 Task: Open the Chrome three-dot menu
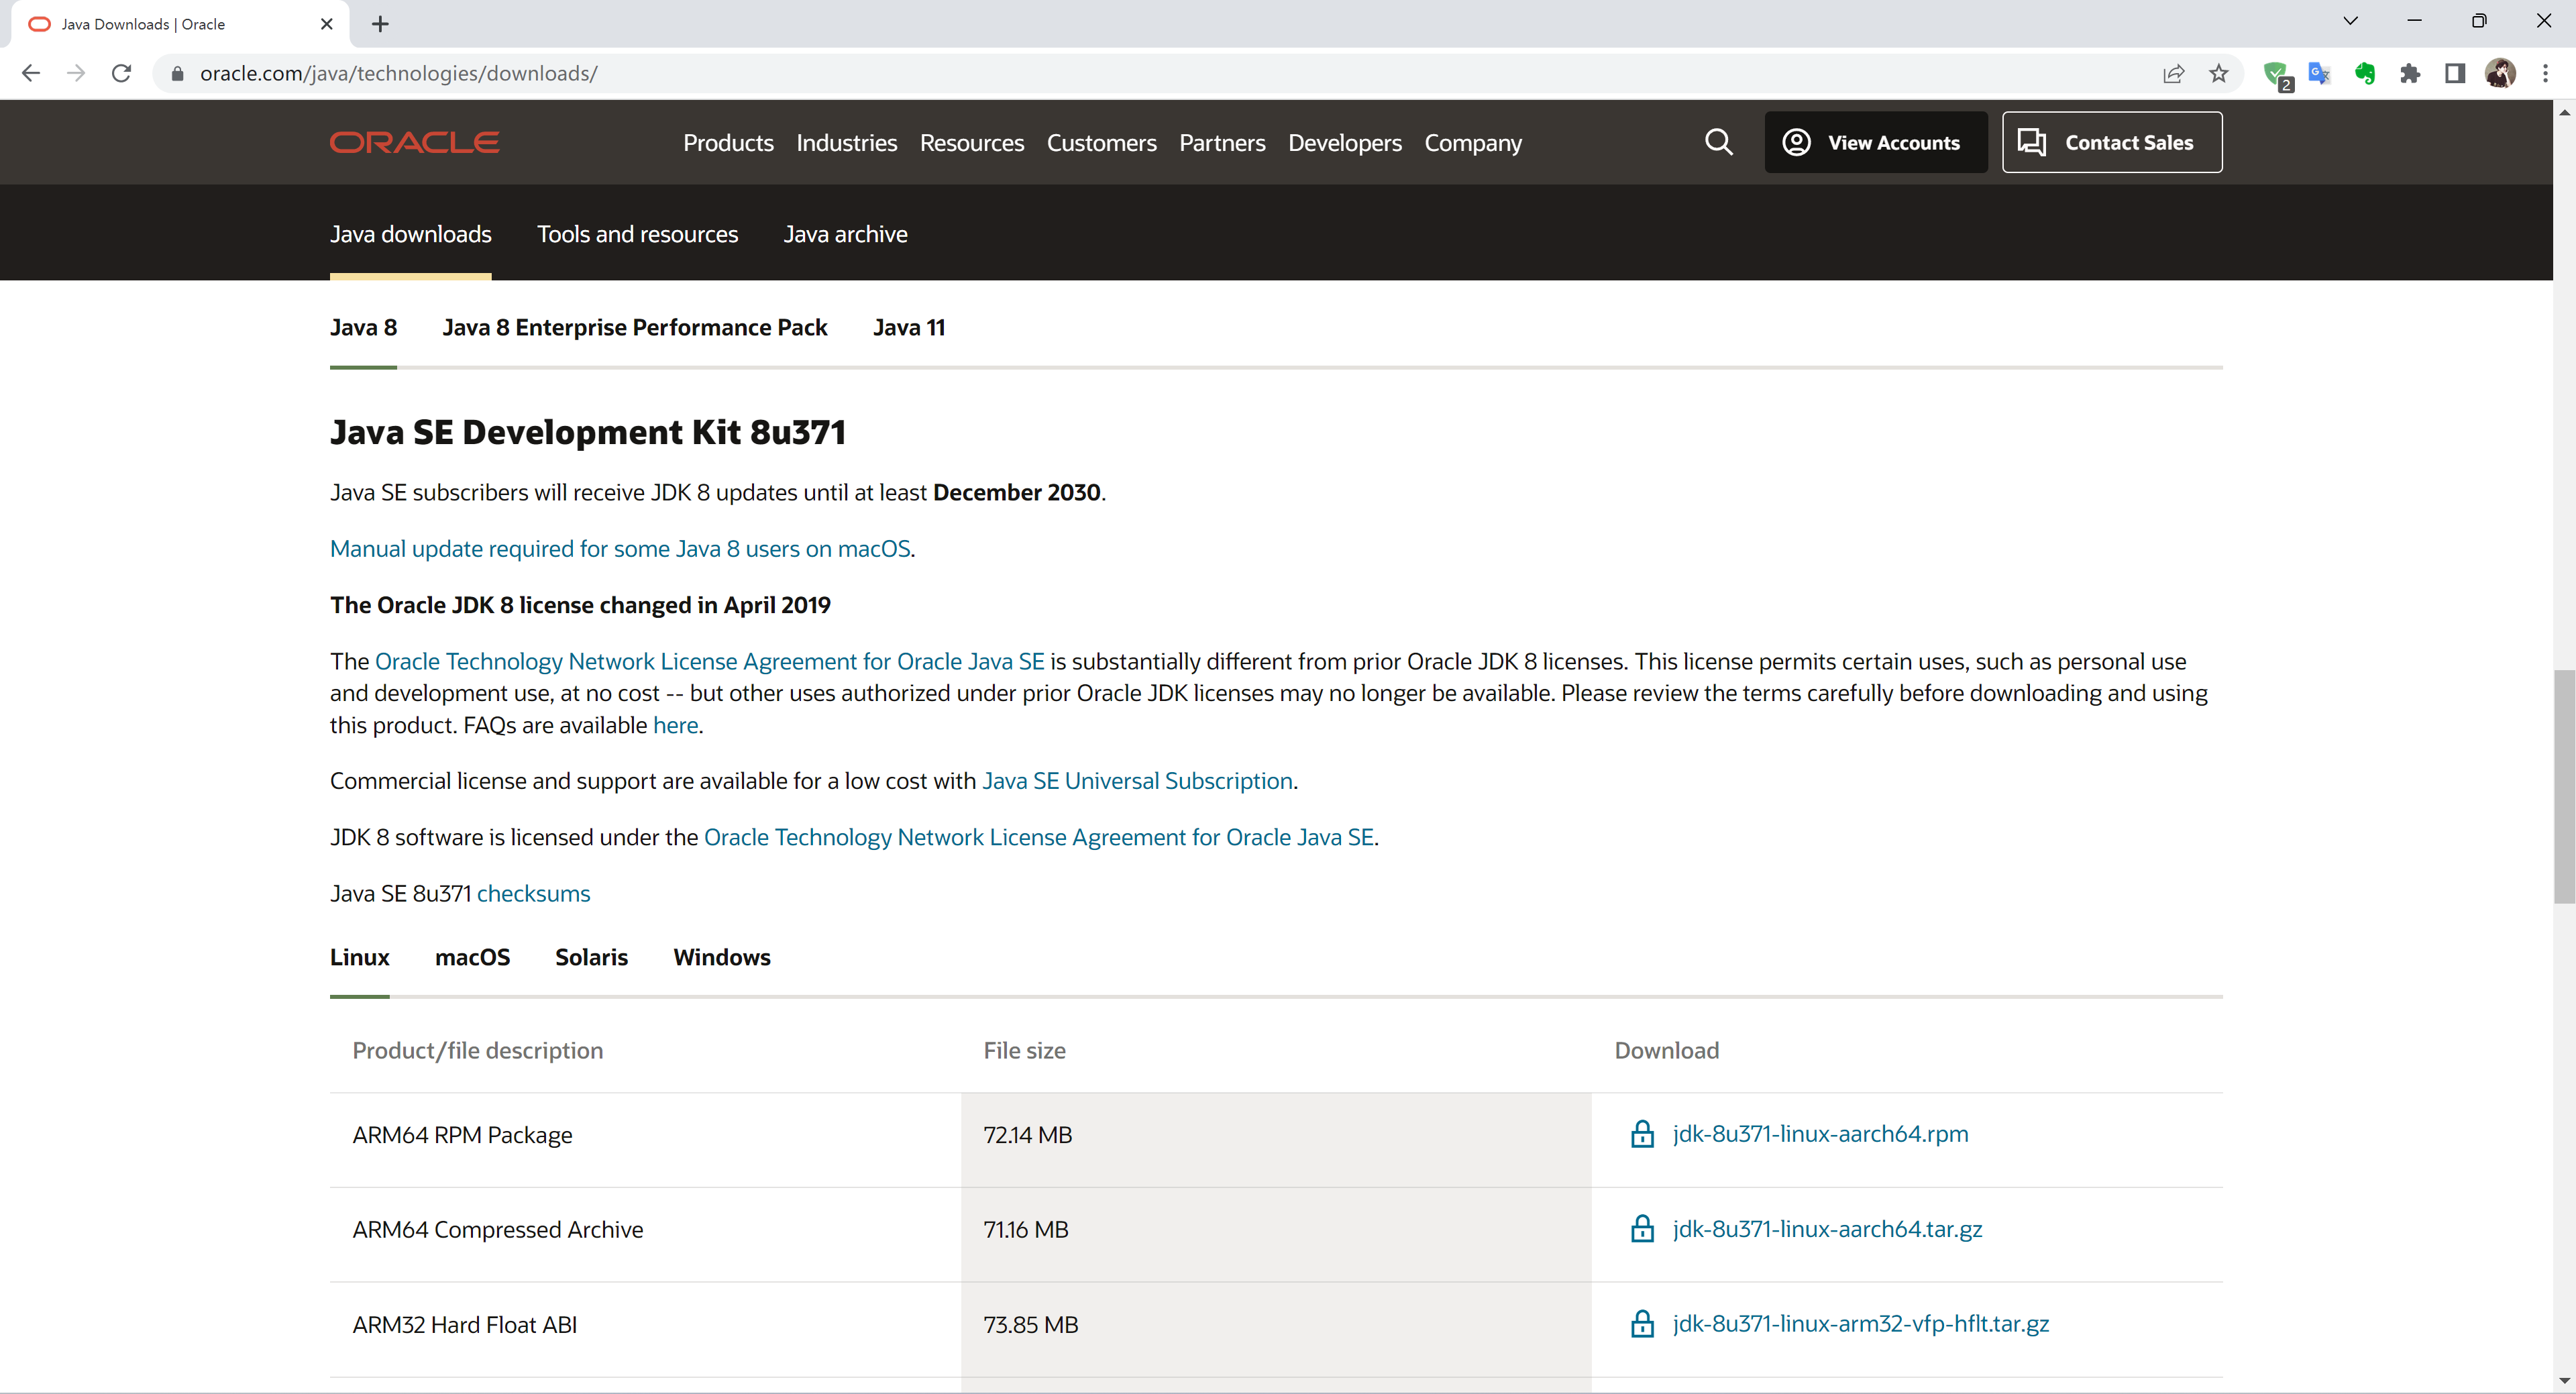click(2545, 73)
